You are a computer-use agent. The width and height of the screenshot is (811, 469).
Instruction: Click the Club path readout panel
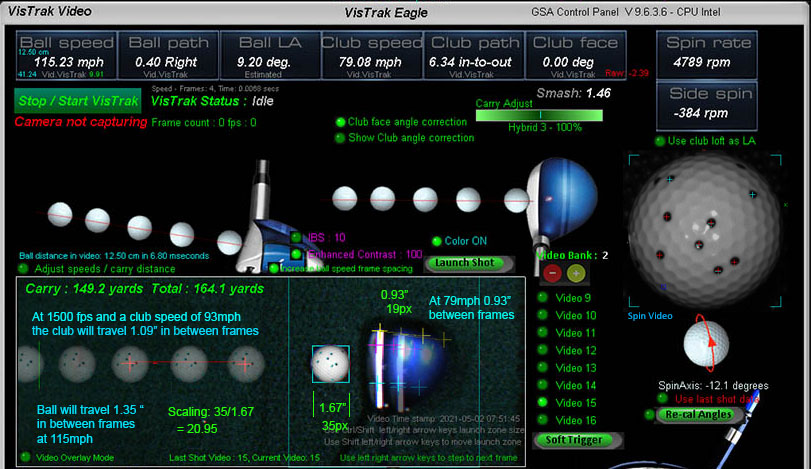(x=474, y=55)
